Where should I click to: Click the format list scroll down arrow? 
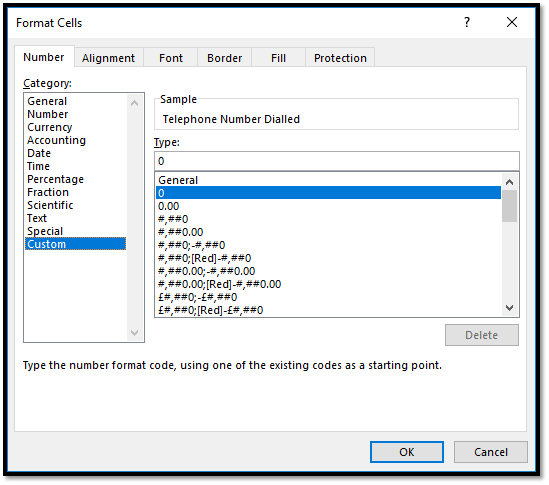tap(510, 308)
